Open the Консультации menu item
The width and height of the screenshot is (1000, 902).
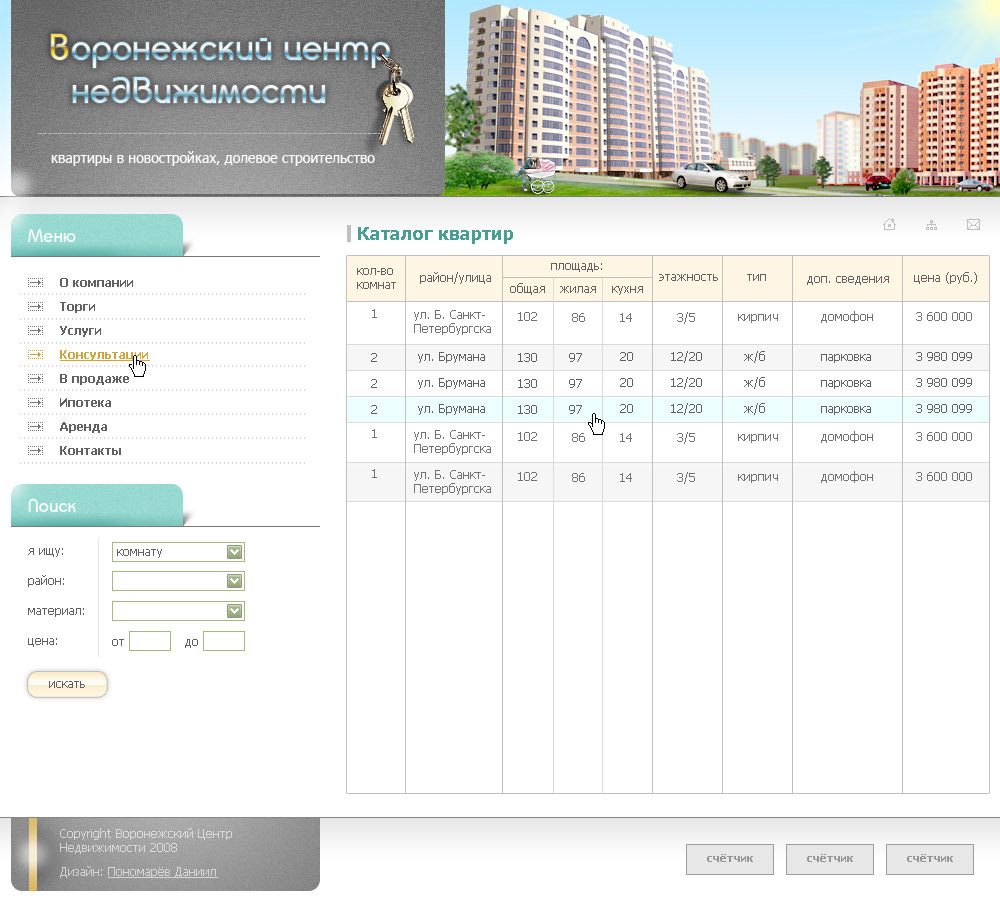coord(103,355)
